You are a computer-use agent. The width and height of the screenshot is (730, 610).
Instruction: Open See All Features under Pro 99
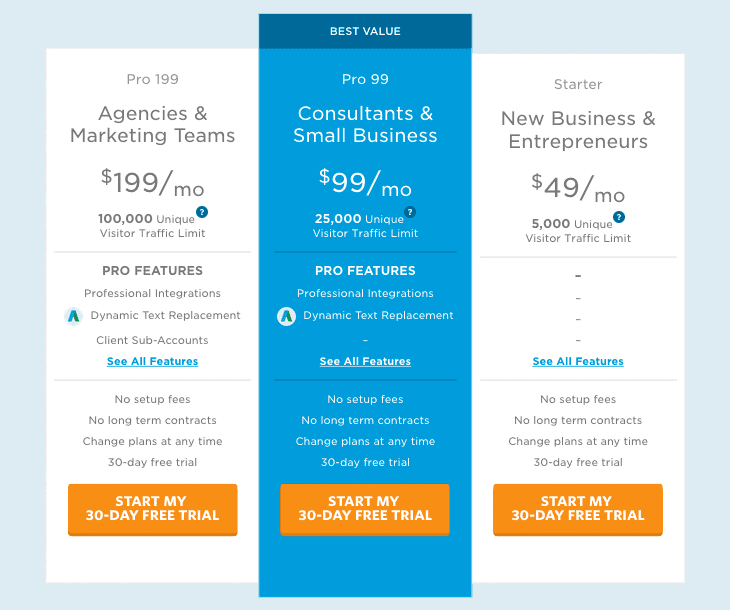[365, 361]
